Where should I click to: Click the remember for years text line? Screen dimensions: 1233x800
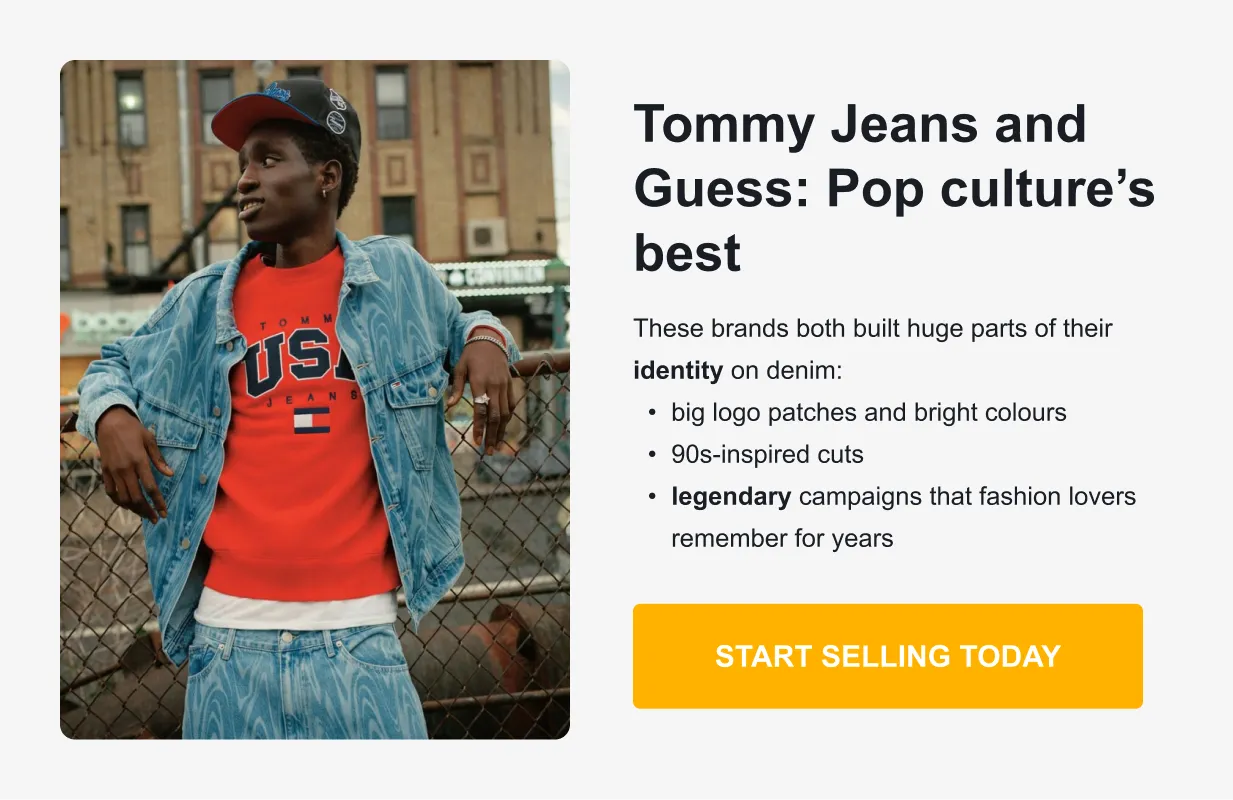click(x=781, y=538)
